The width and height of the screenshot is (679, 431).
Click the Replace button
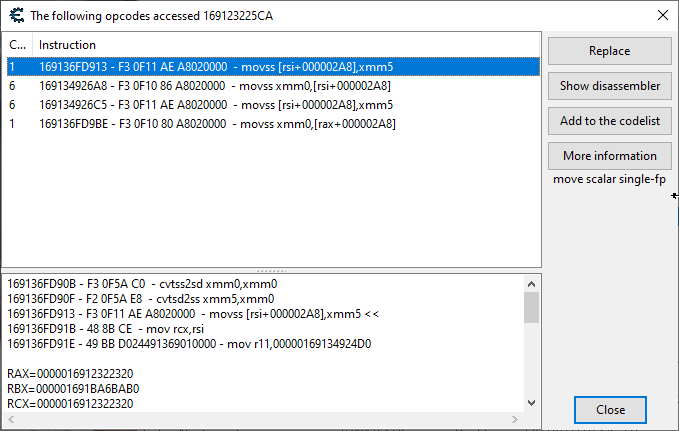[x=609, y=51]
